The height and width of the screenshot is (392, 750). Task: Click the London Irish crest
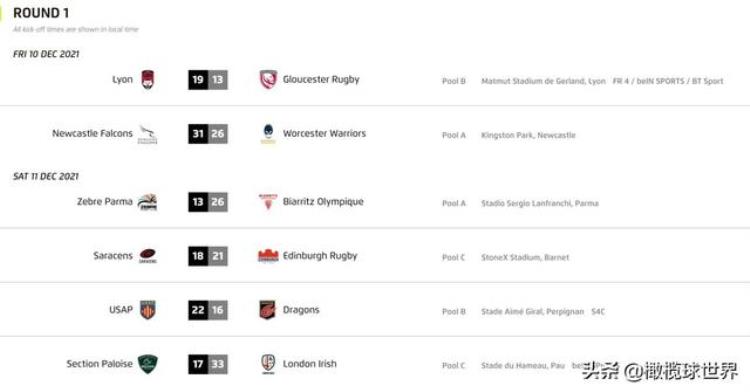[268, 364]
